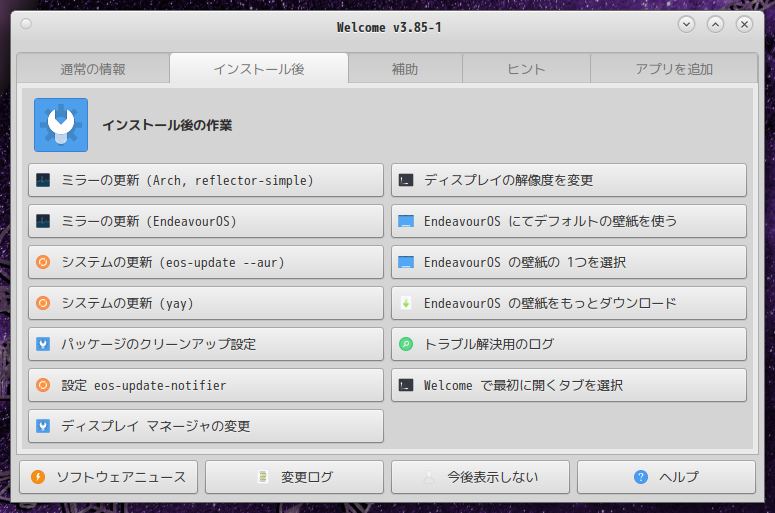The image size is (775, 513).
Task: Click the パッケージのクリーンアップ設定 label text
Action: pos(159,343)
